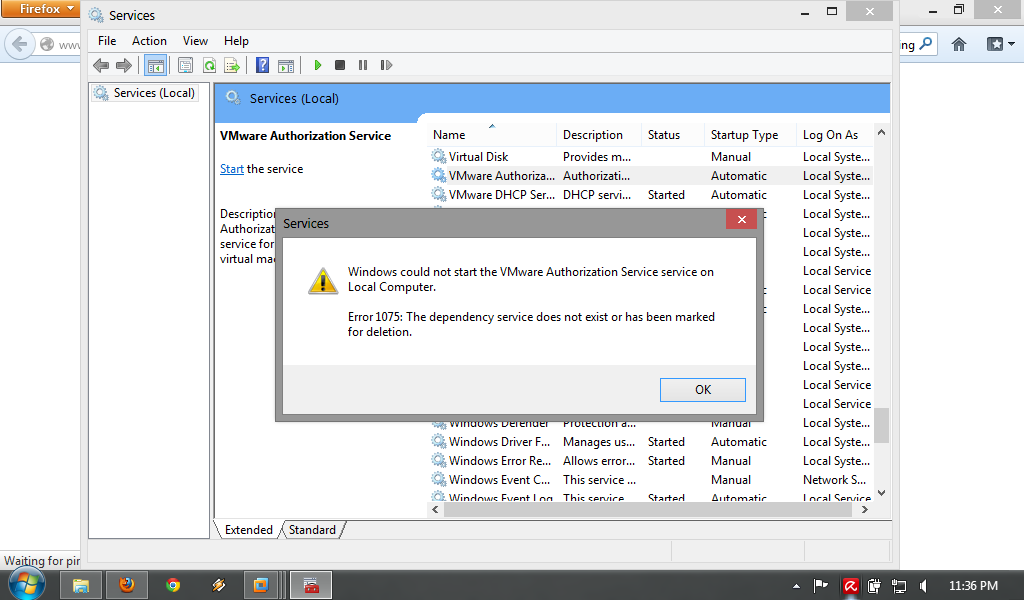Screen dimensions: 1024x600
Task: Click the Help question-mark toolbar icon
Action: [x=263, y=65]
